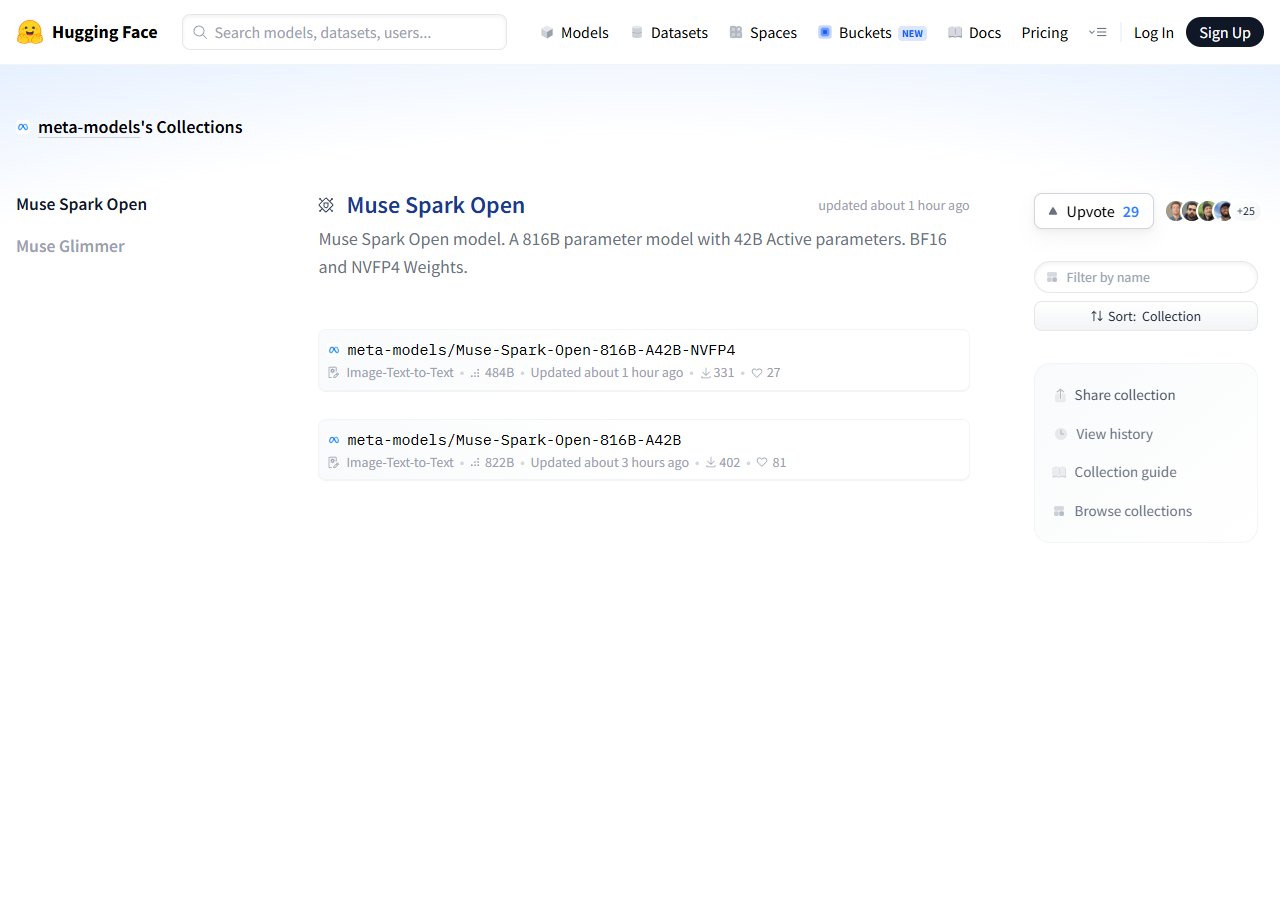
Task: Open the Models page
Action: pos(574,33)
